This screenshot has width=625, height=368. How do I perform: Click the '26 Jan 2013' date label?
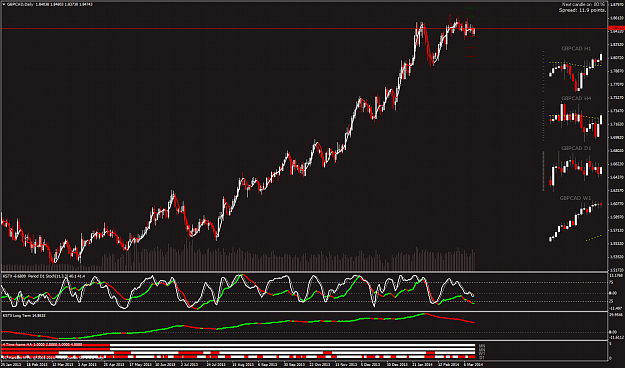pos(10,364)
